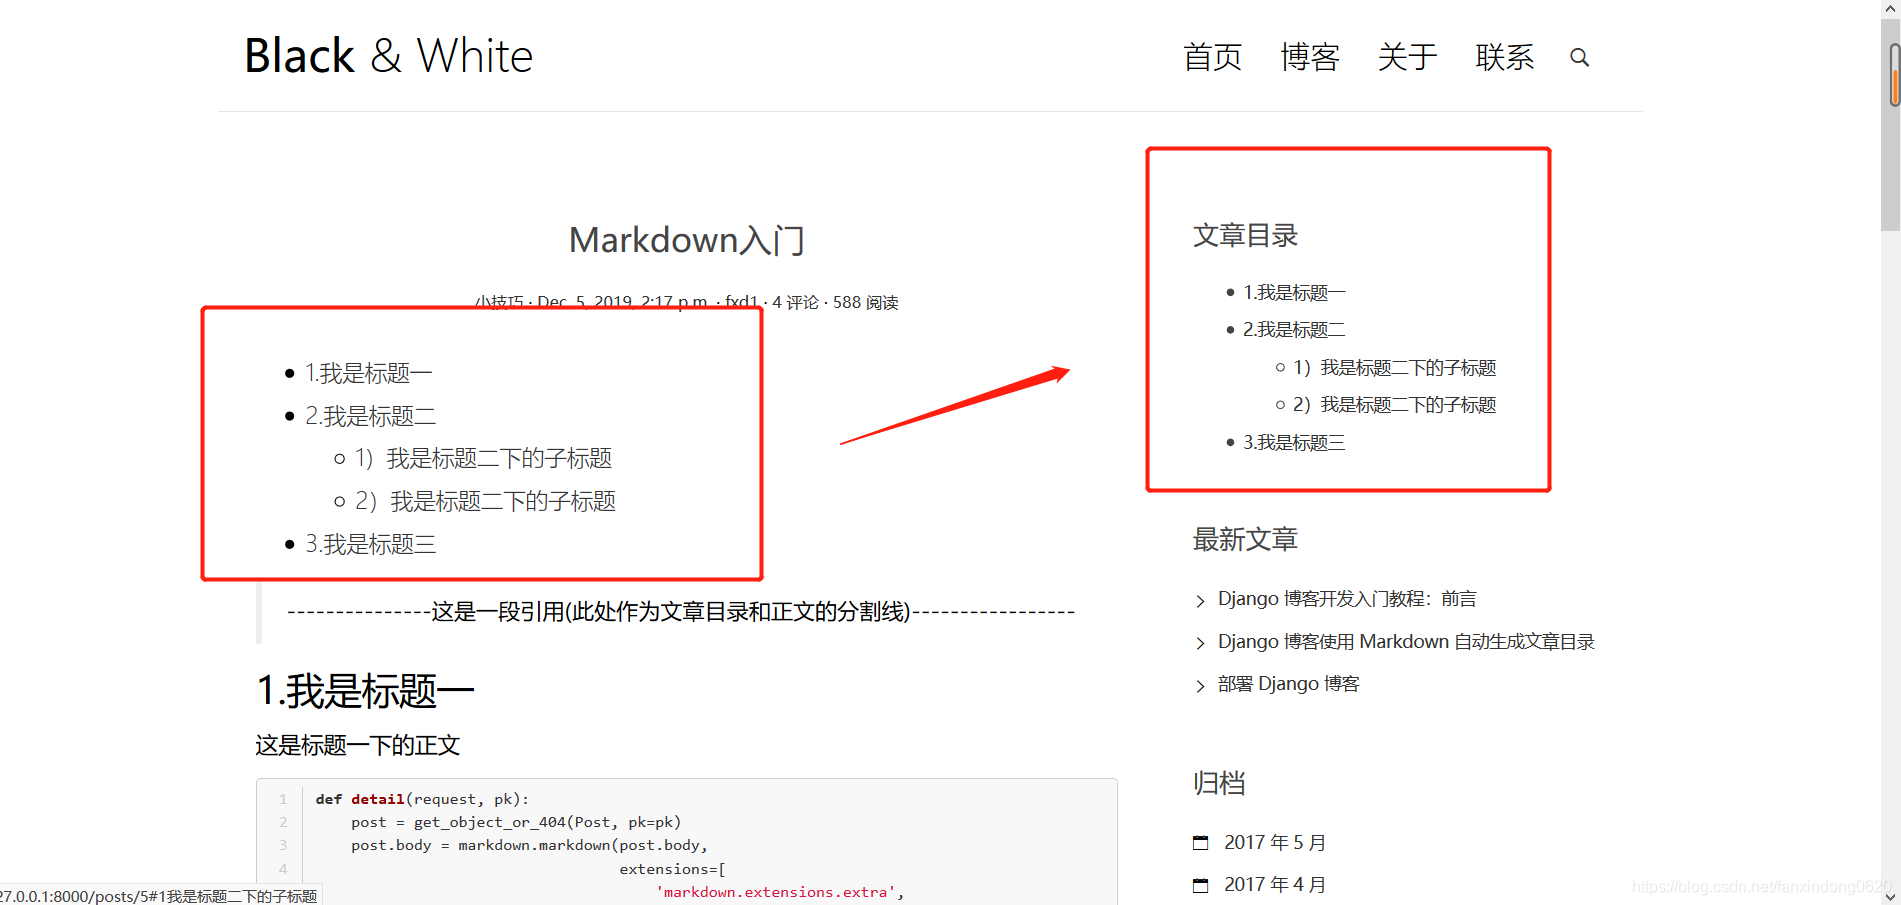The image size is (1901, 905).
Task: Open 1）我是标题二下的子标题 in article body TOC
Action: (x=483, y=458)
